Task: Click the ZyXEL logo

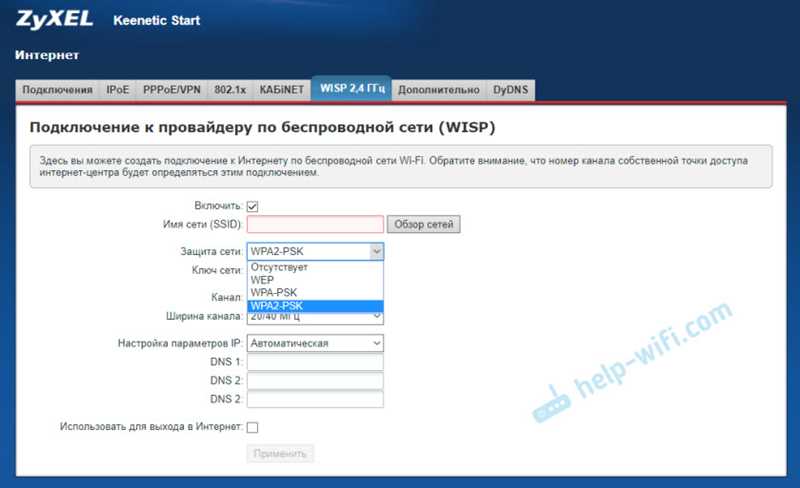Action: click(x=54, y=19)
